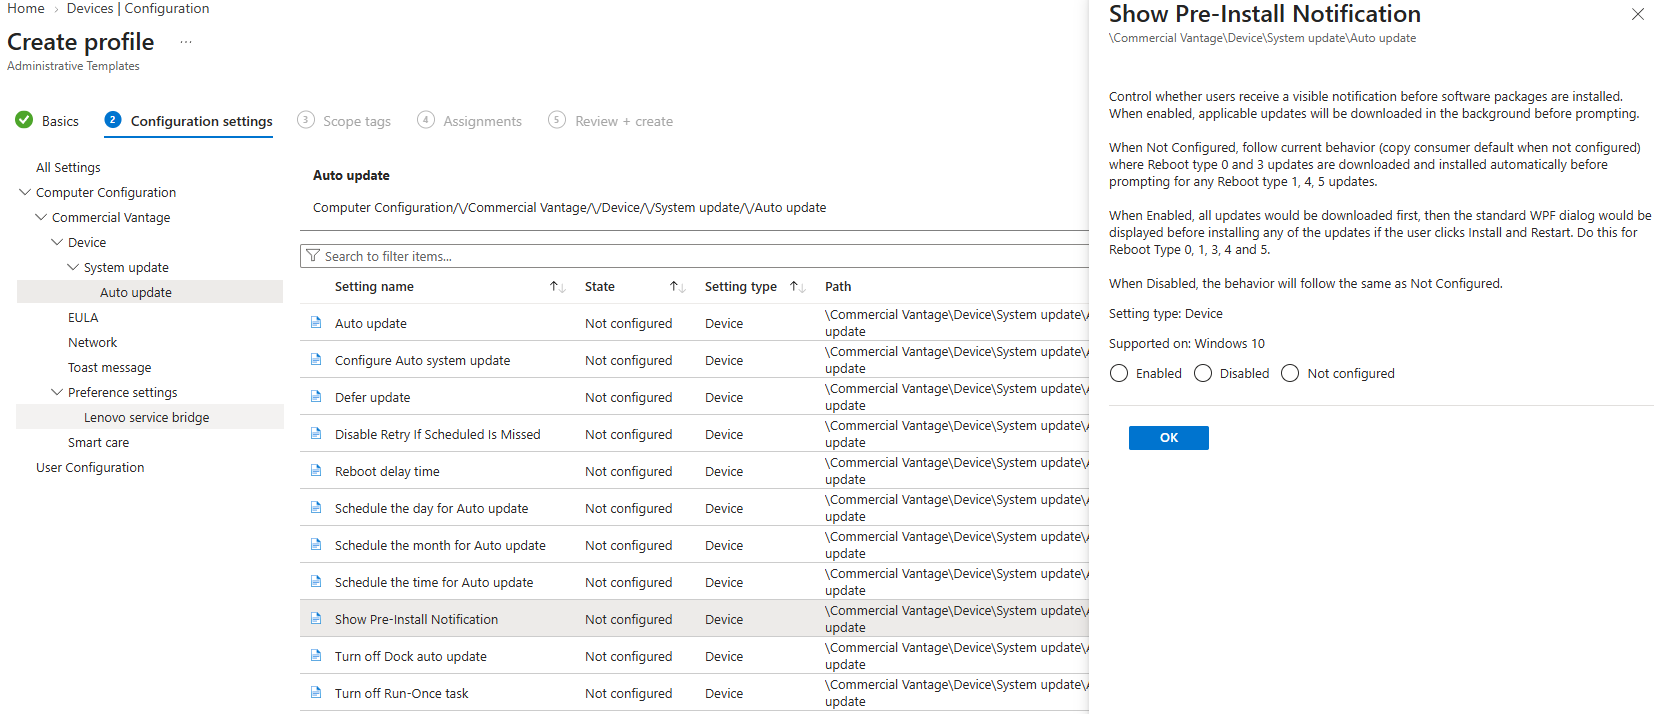The image size is (1655, 714).
Task: Select the EULA tree item
Action: tap(83, 317)
